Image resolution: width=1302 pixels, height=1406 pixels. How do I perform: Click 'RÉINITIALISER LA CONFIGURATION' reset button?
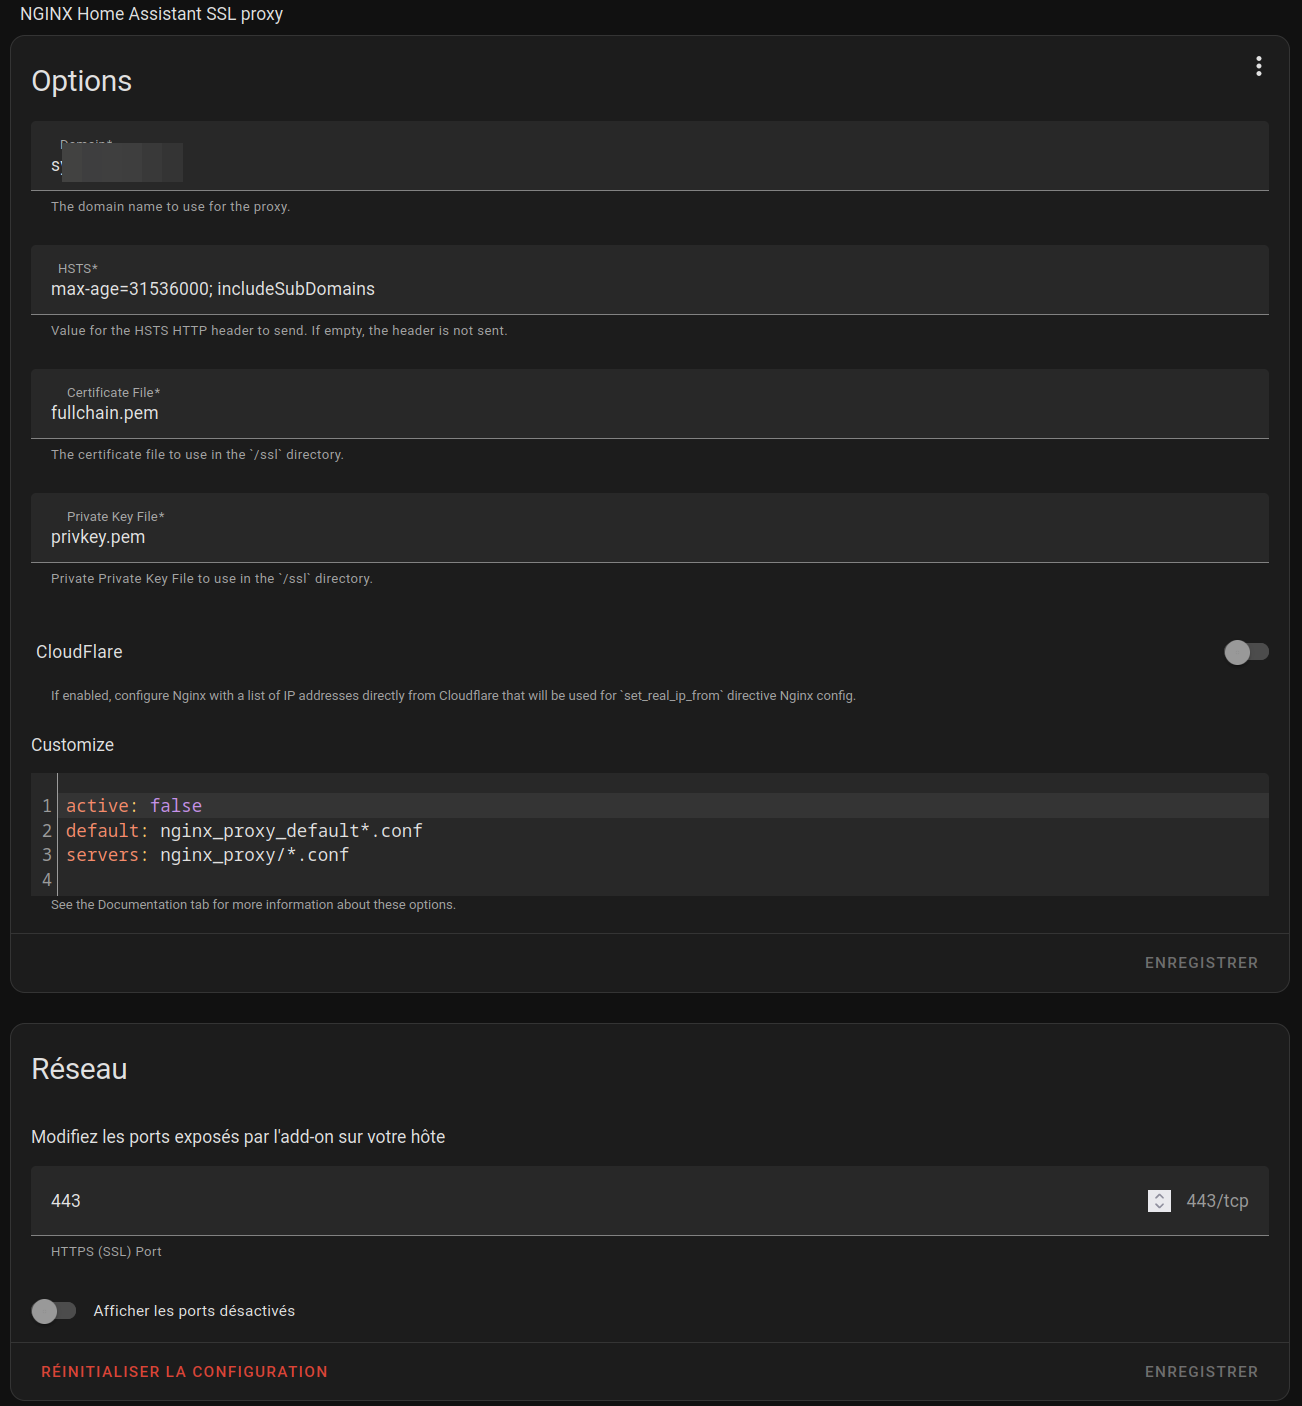coord(184,1372)
